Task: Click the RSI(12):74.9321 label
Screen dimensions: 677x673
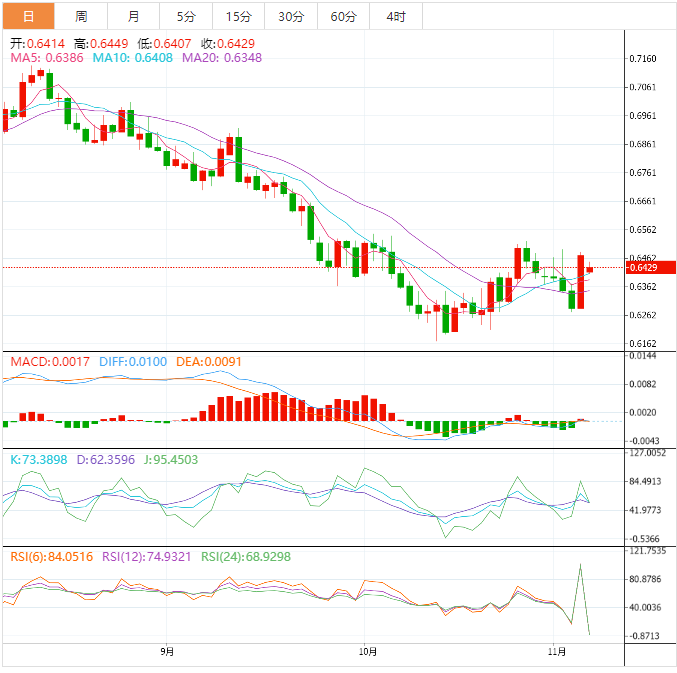Action: (x=146, y=557)
